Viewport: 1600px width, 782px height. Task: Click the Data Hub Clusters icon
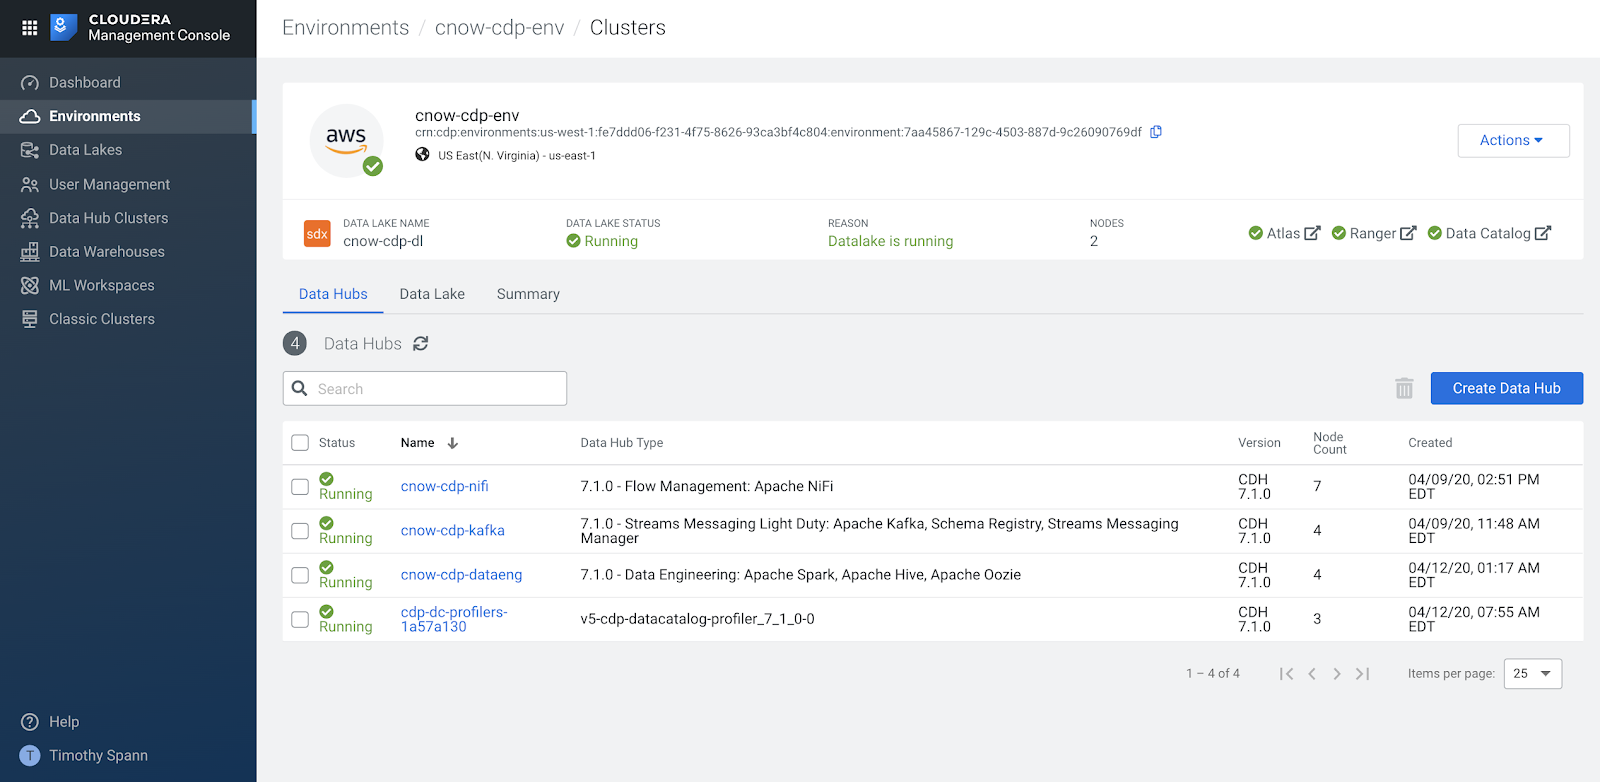(30, 218)
